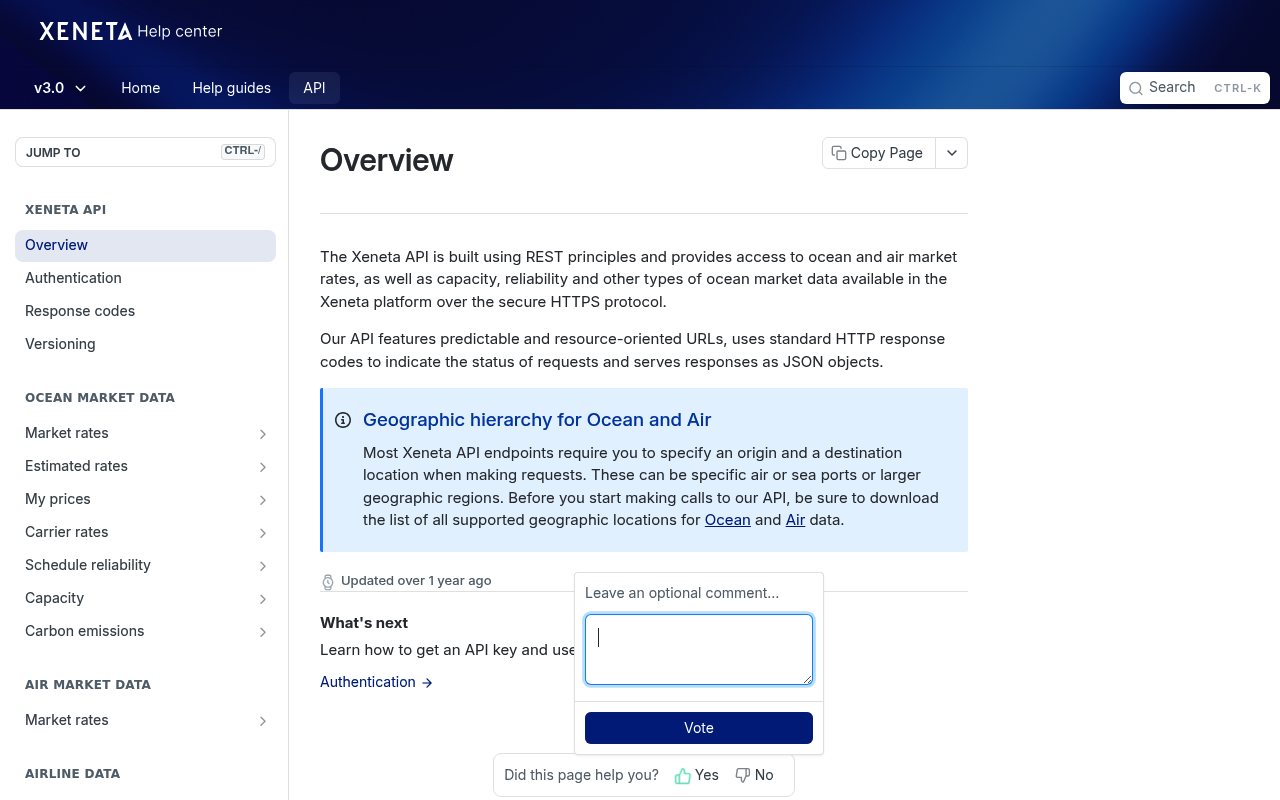Click the arrow next to Authentication link

point(427,682)
